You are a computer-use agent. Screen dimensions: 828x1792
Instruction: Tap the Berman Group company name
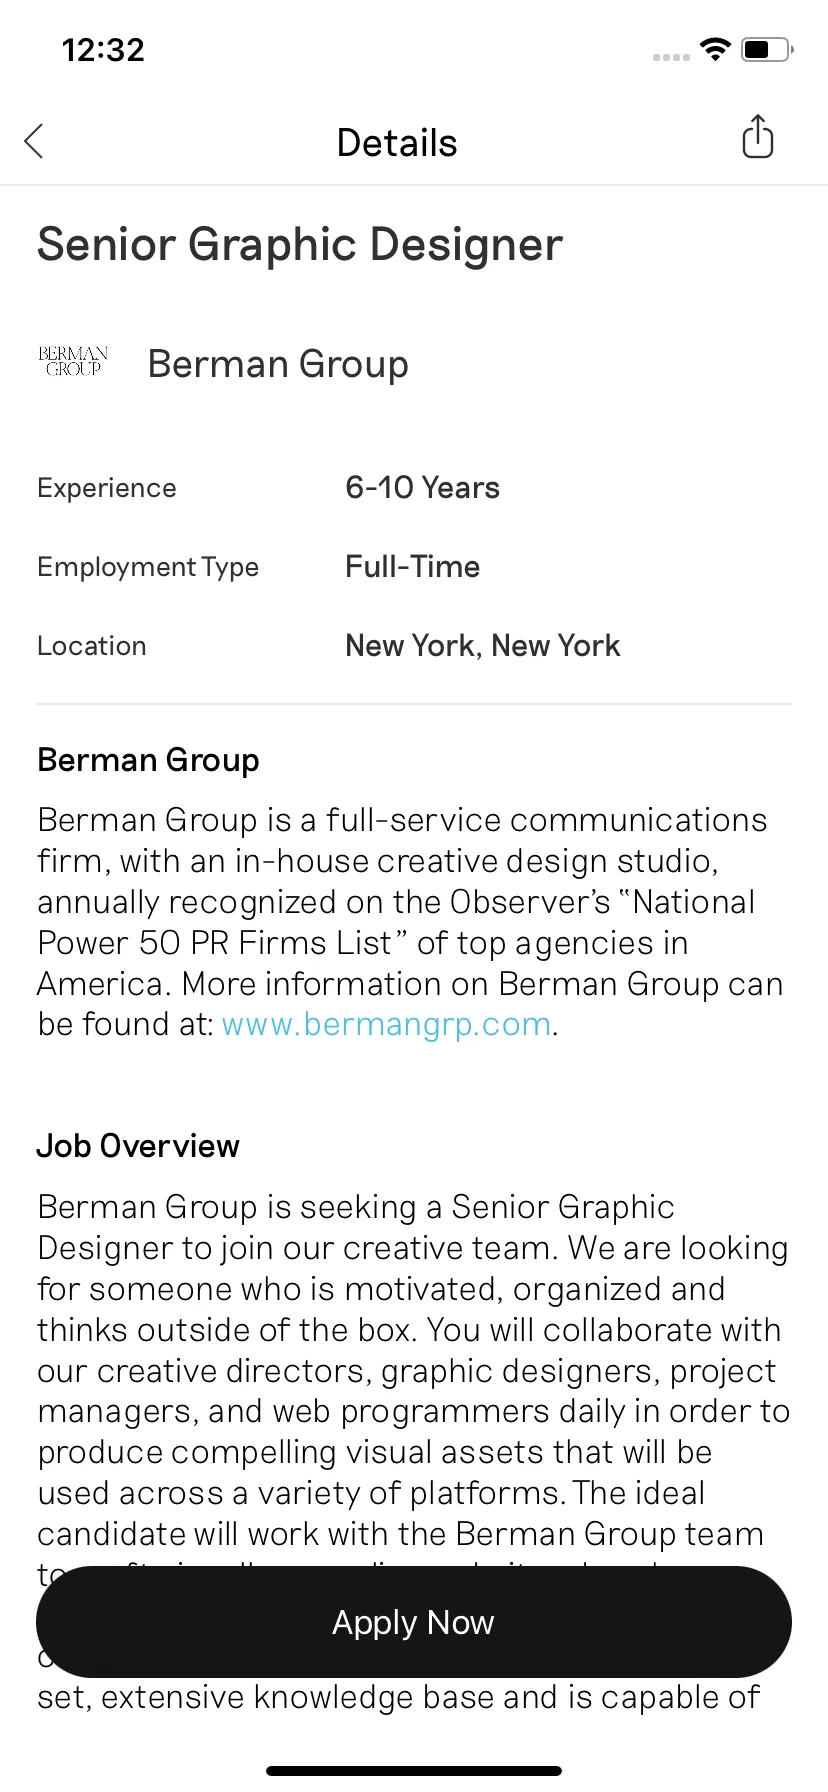278,364
